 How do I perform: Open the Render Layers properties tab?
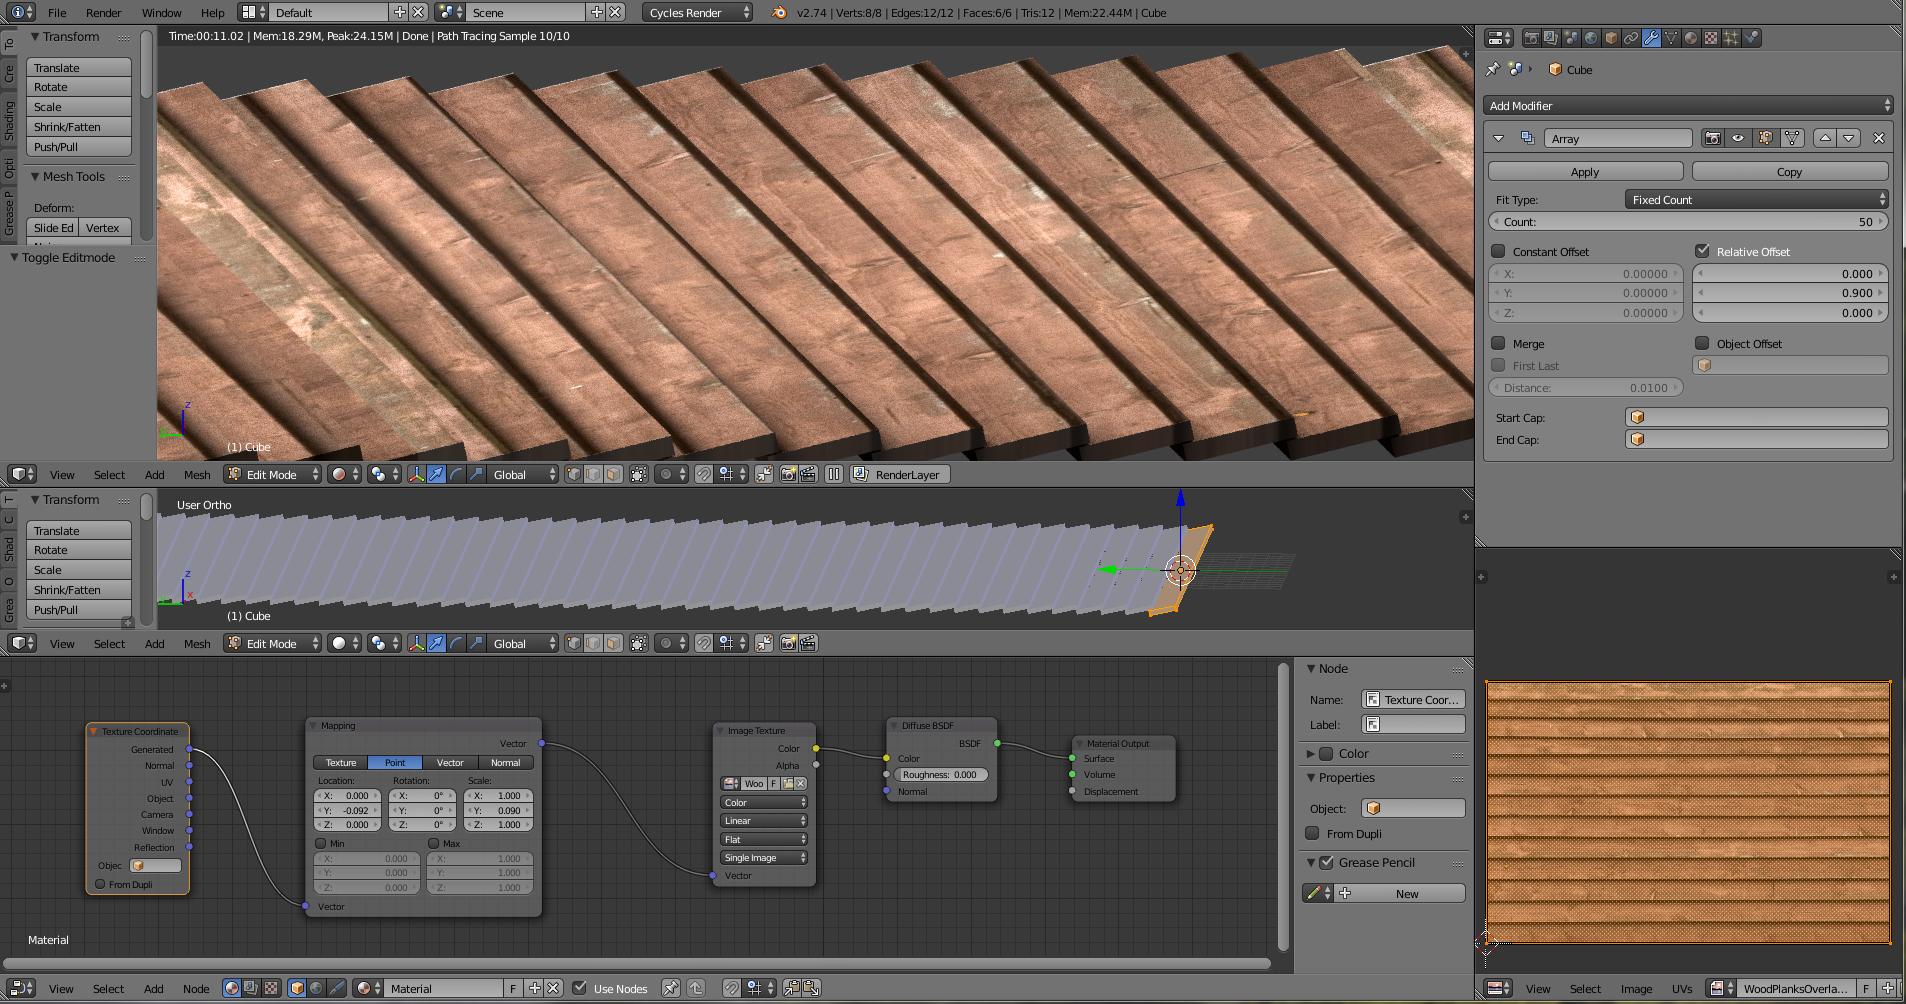coord(1551,38)
